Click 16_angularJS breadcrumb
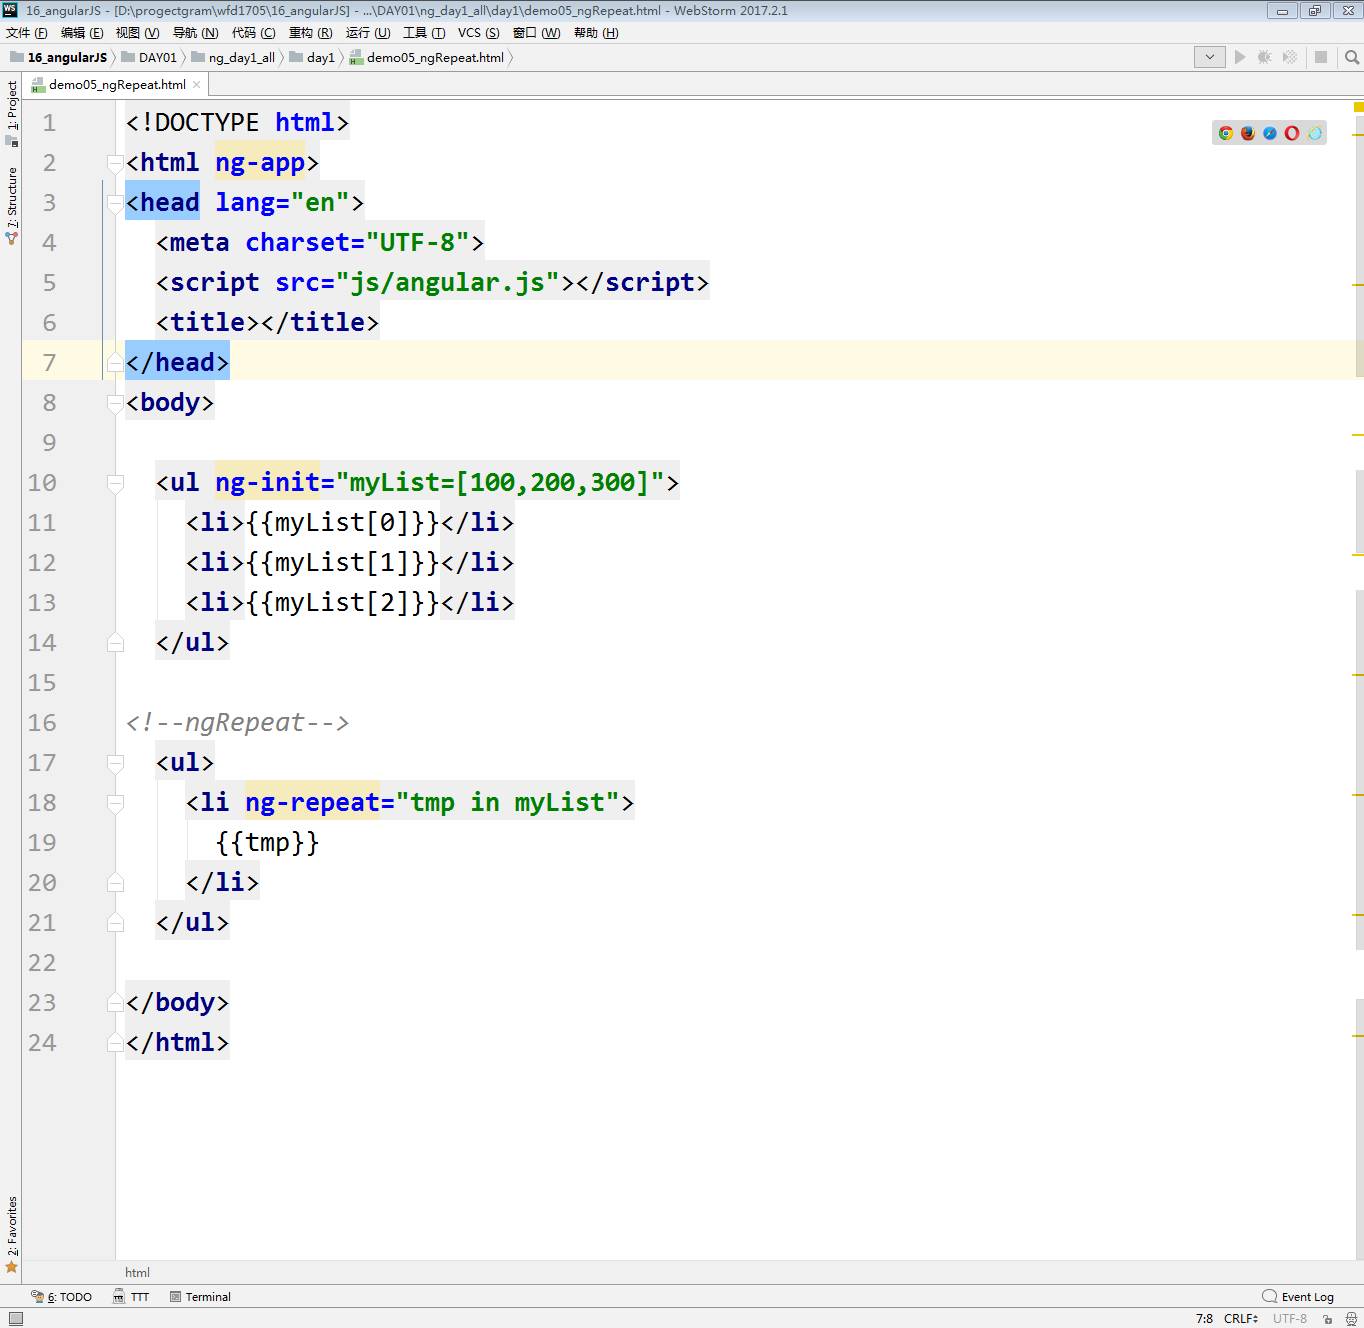1364x1328 pixels. tap(59, 57)
